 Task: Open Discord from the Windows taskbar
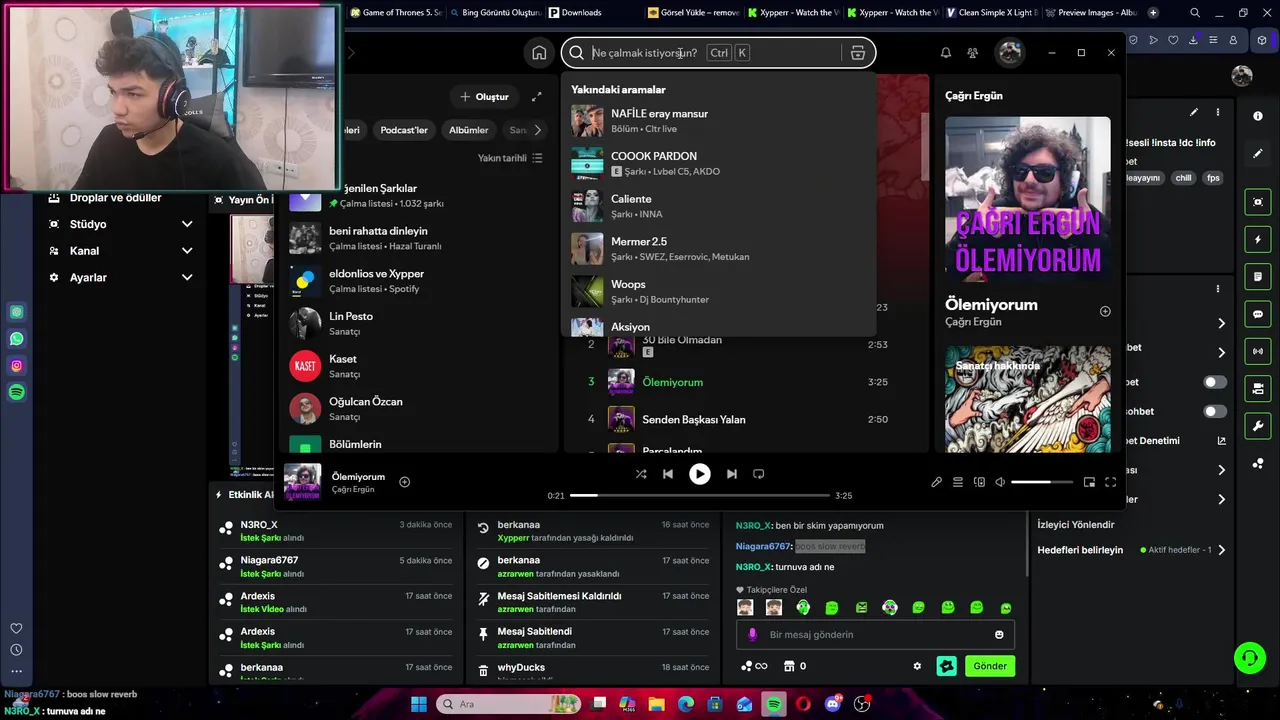(x=833, y=704)
